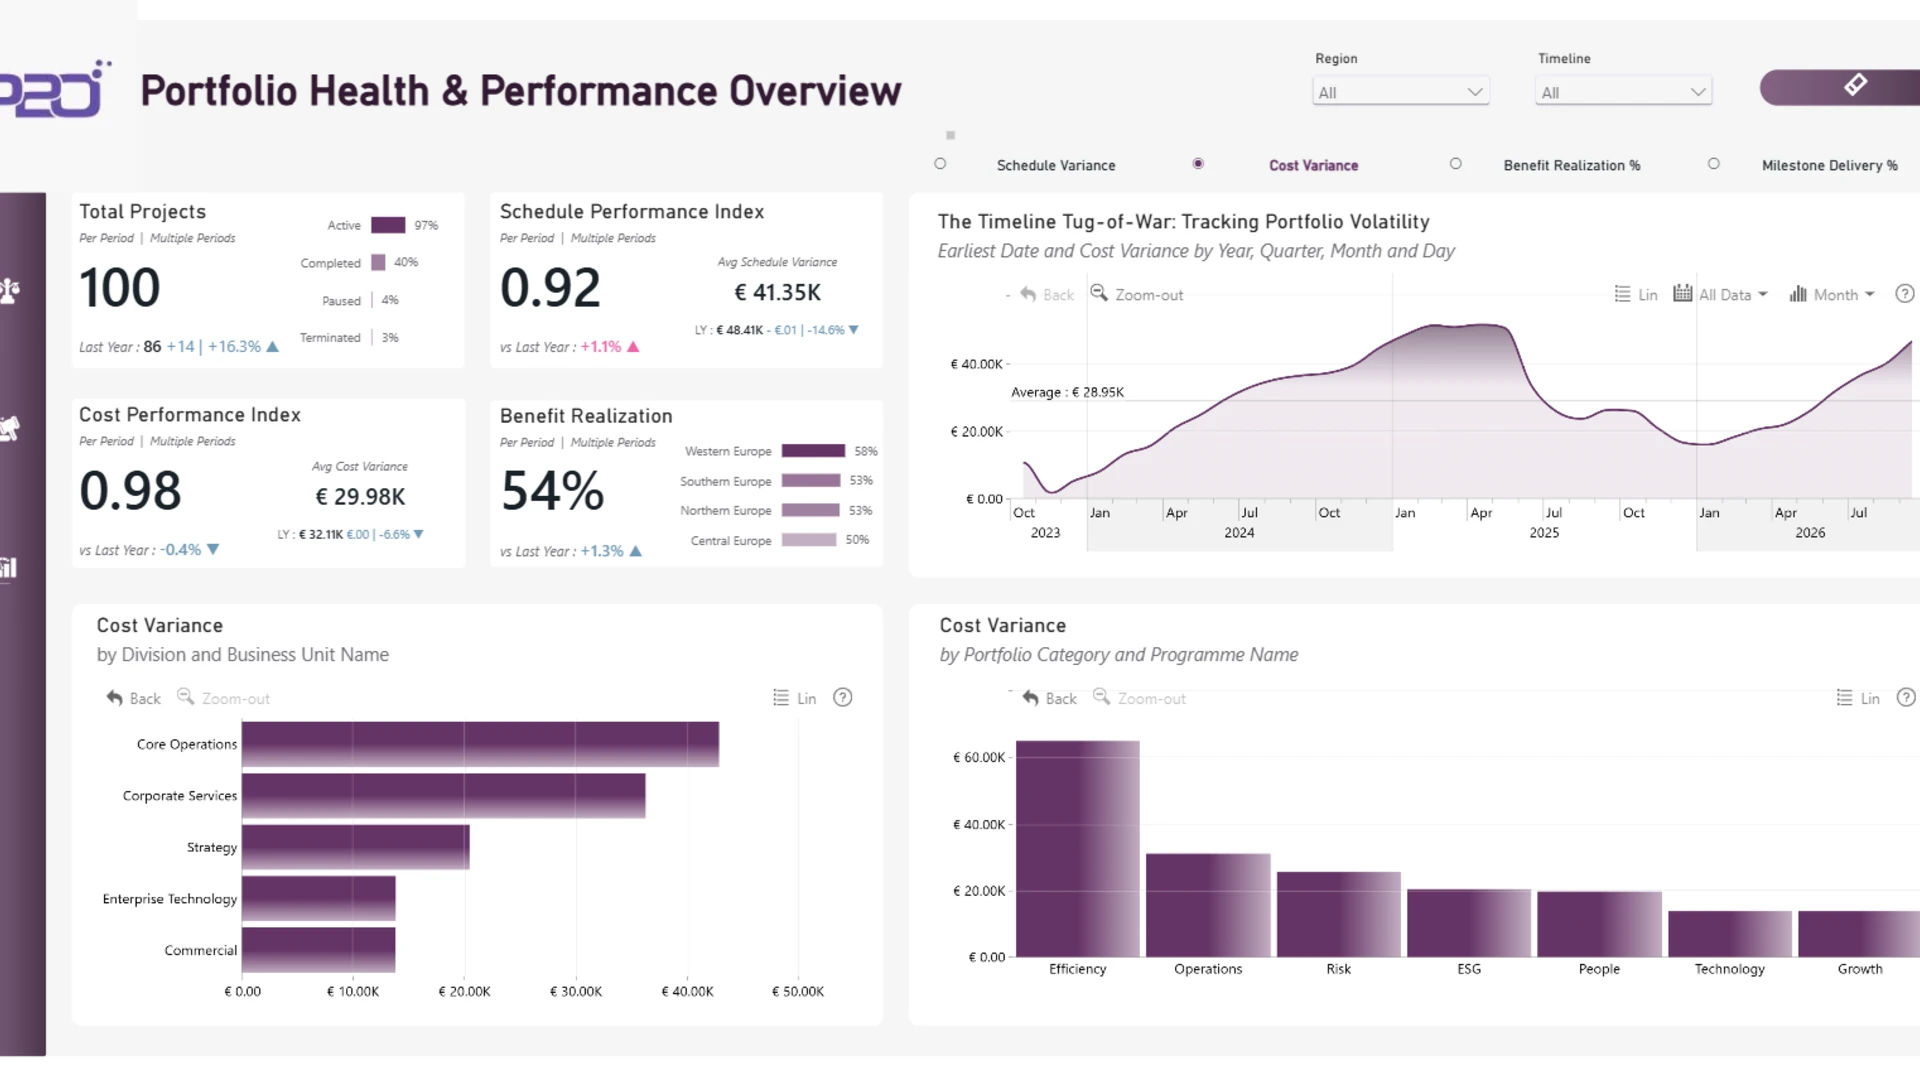Screen dimensions: 1920x1080
Task: Click the eraser icon in purple button
Action: [1855, 86]
